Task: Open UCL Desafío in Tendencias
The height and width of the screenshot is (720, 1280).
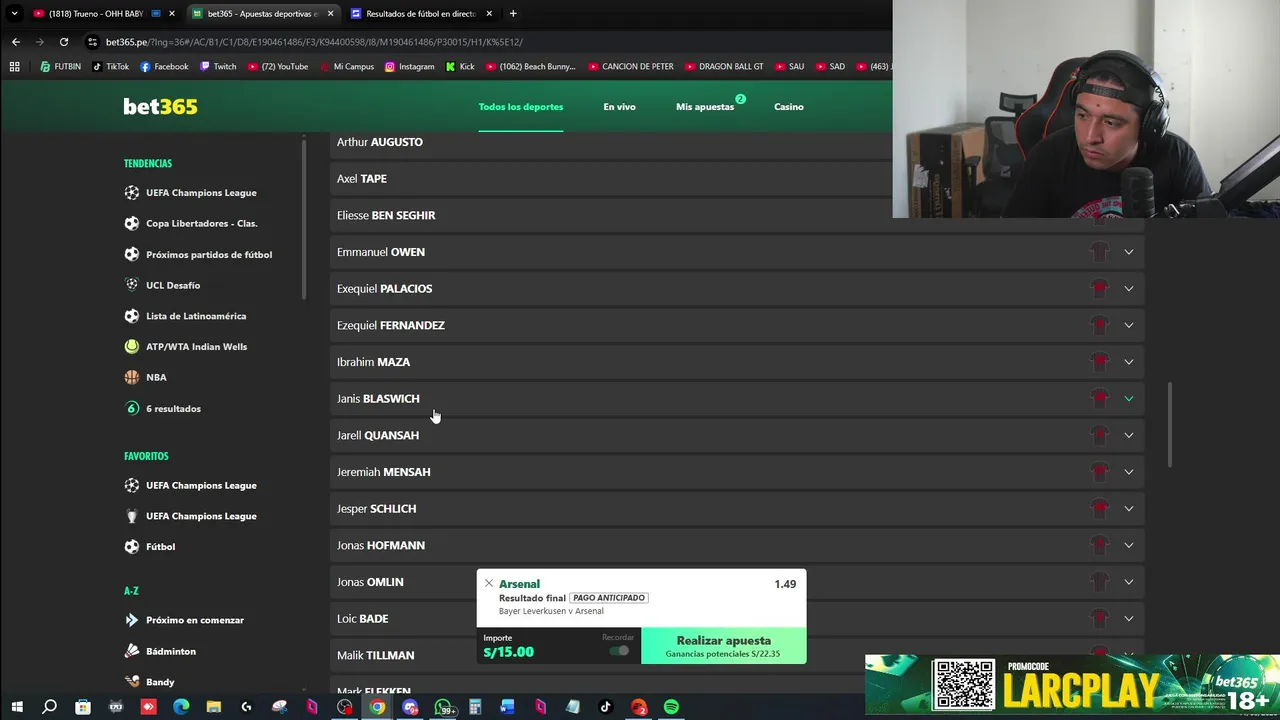Action: click(x=173, y=285)
